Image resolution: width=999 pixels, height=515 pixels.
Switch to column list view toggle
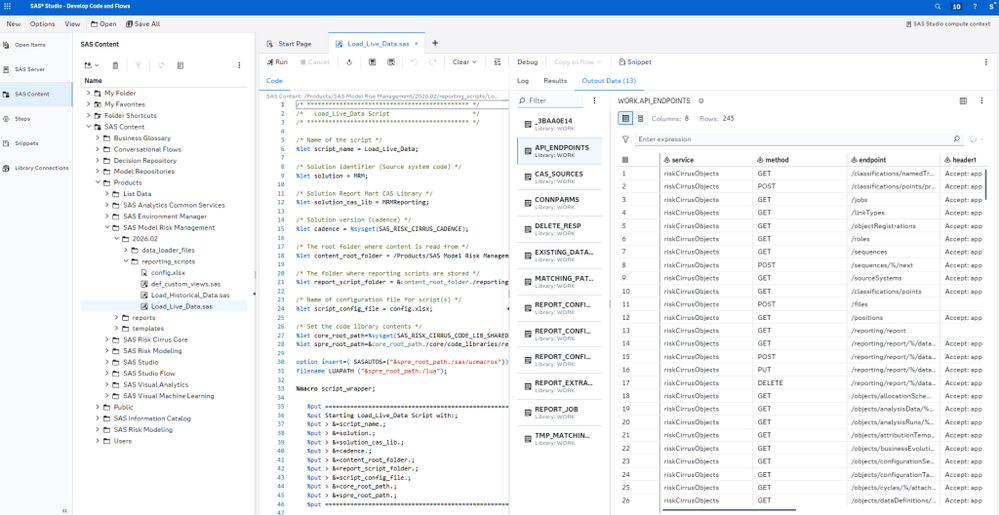point(640,119)
